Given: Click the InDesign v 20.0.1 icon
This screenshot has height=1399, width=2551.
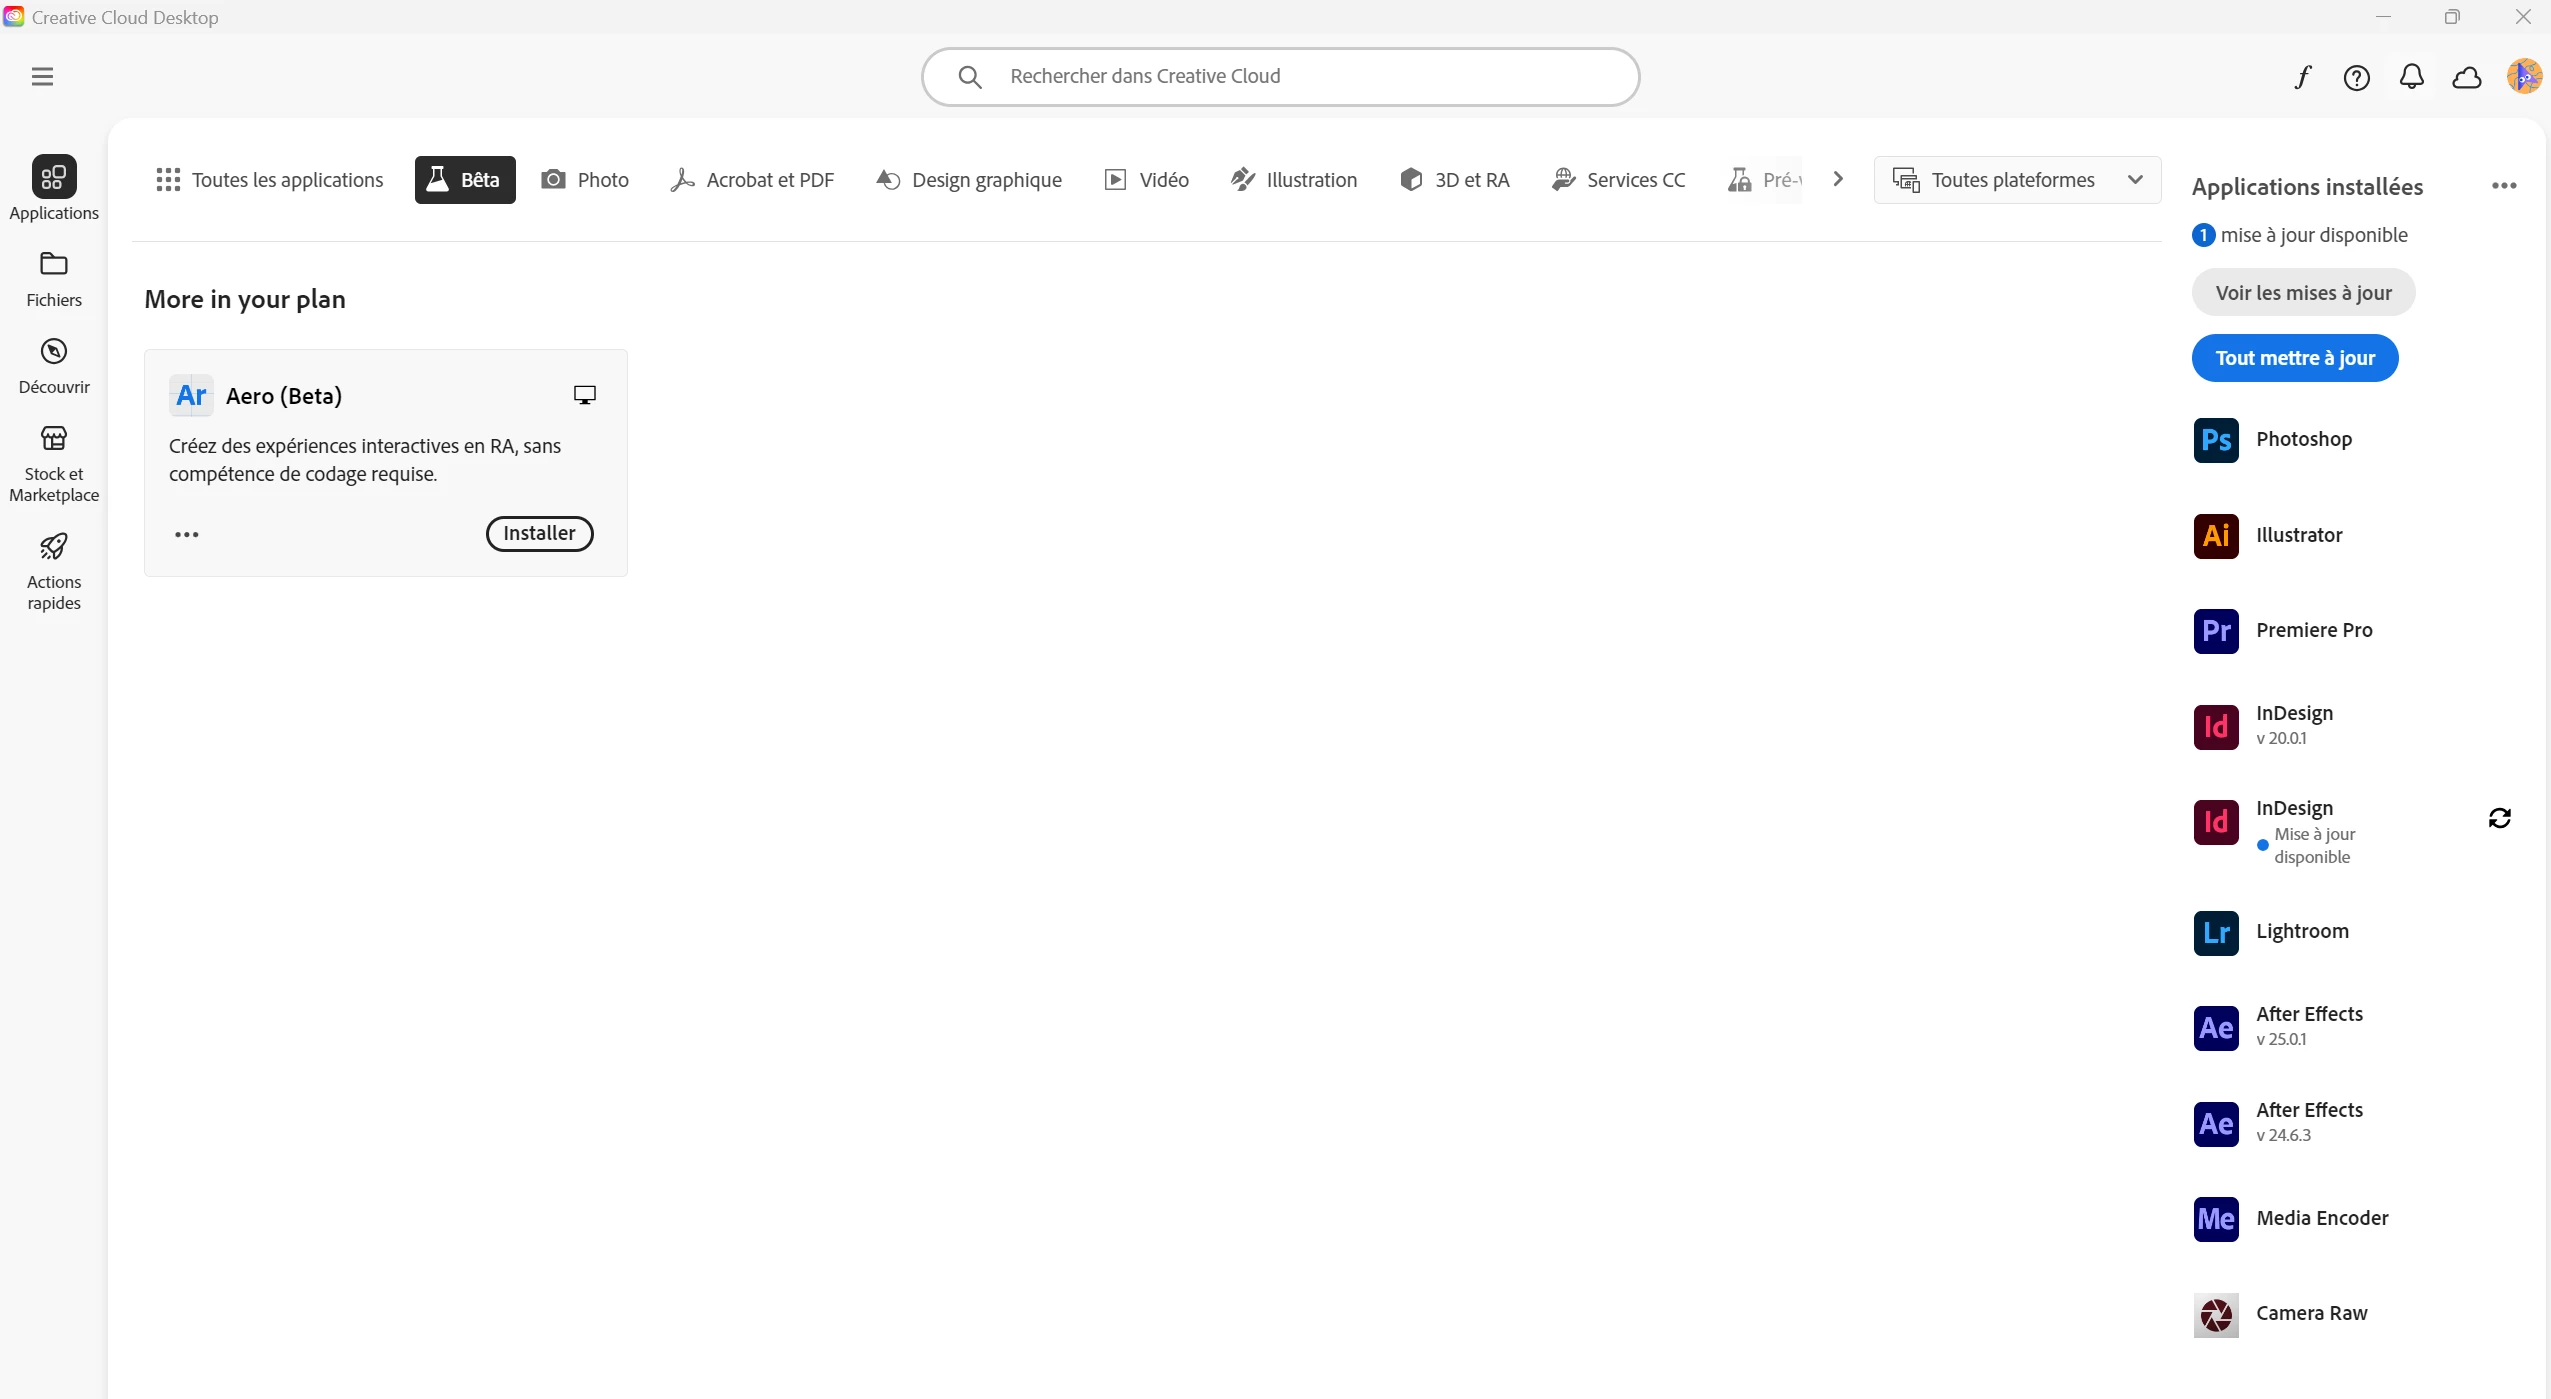Looking at the screenshot, I should coord(2215,727).
